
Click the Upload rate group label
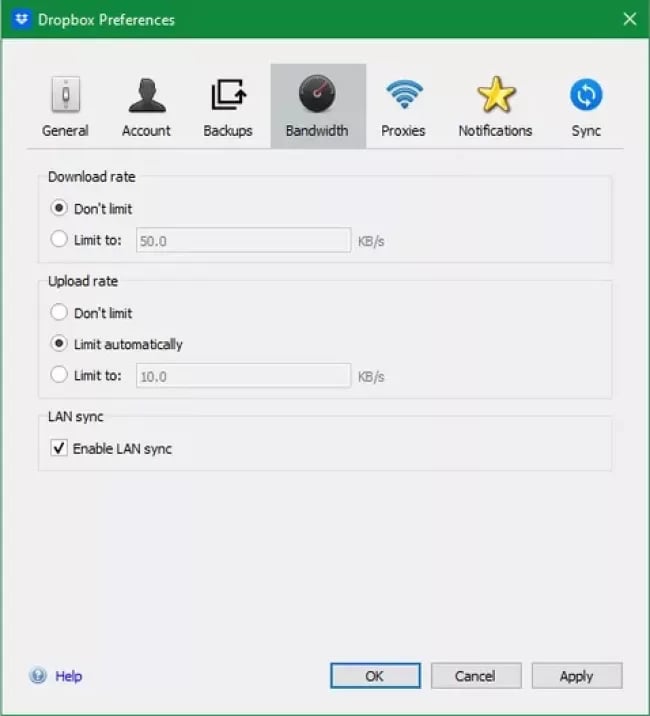point(83,281)
